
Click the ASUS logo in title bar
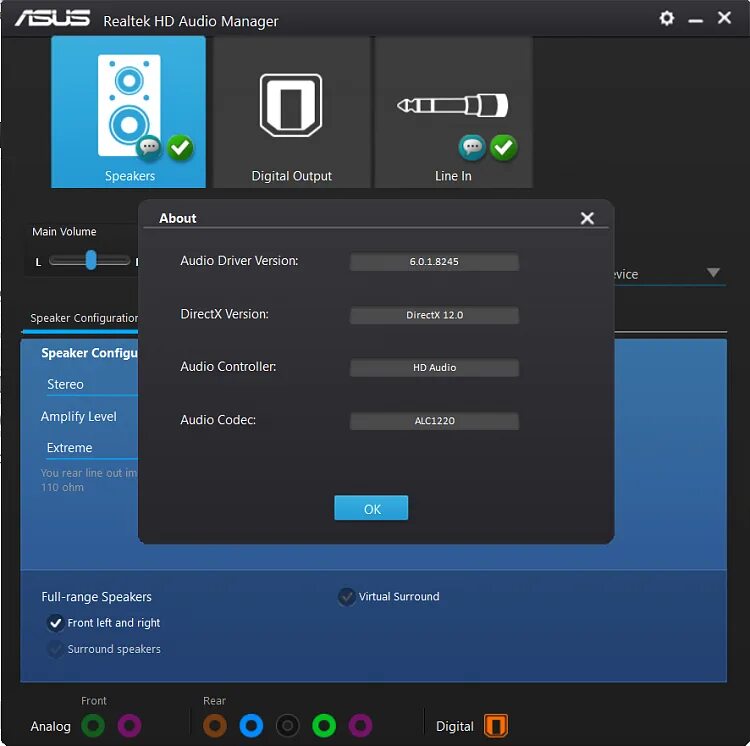point(52,19)
